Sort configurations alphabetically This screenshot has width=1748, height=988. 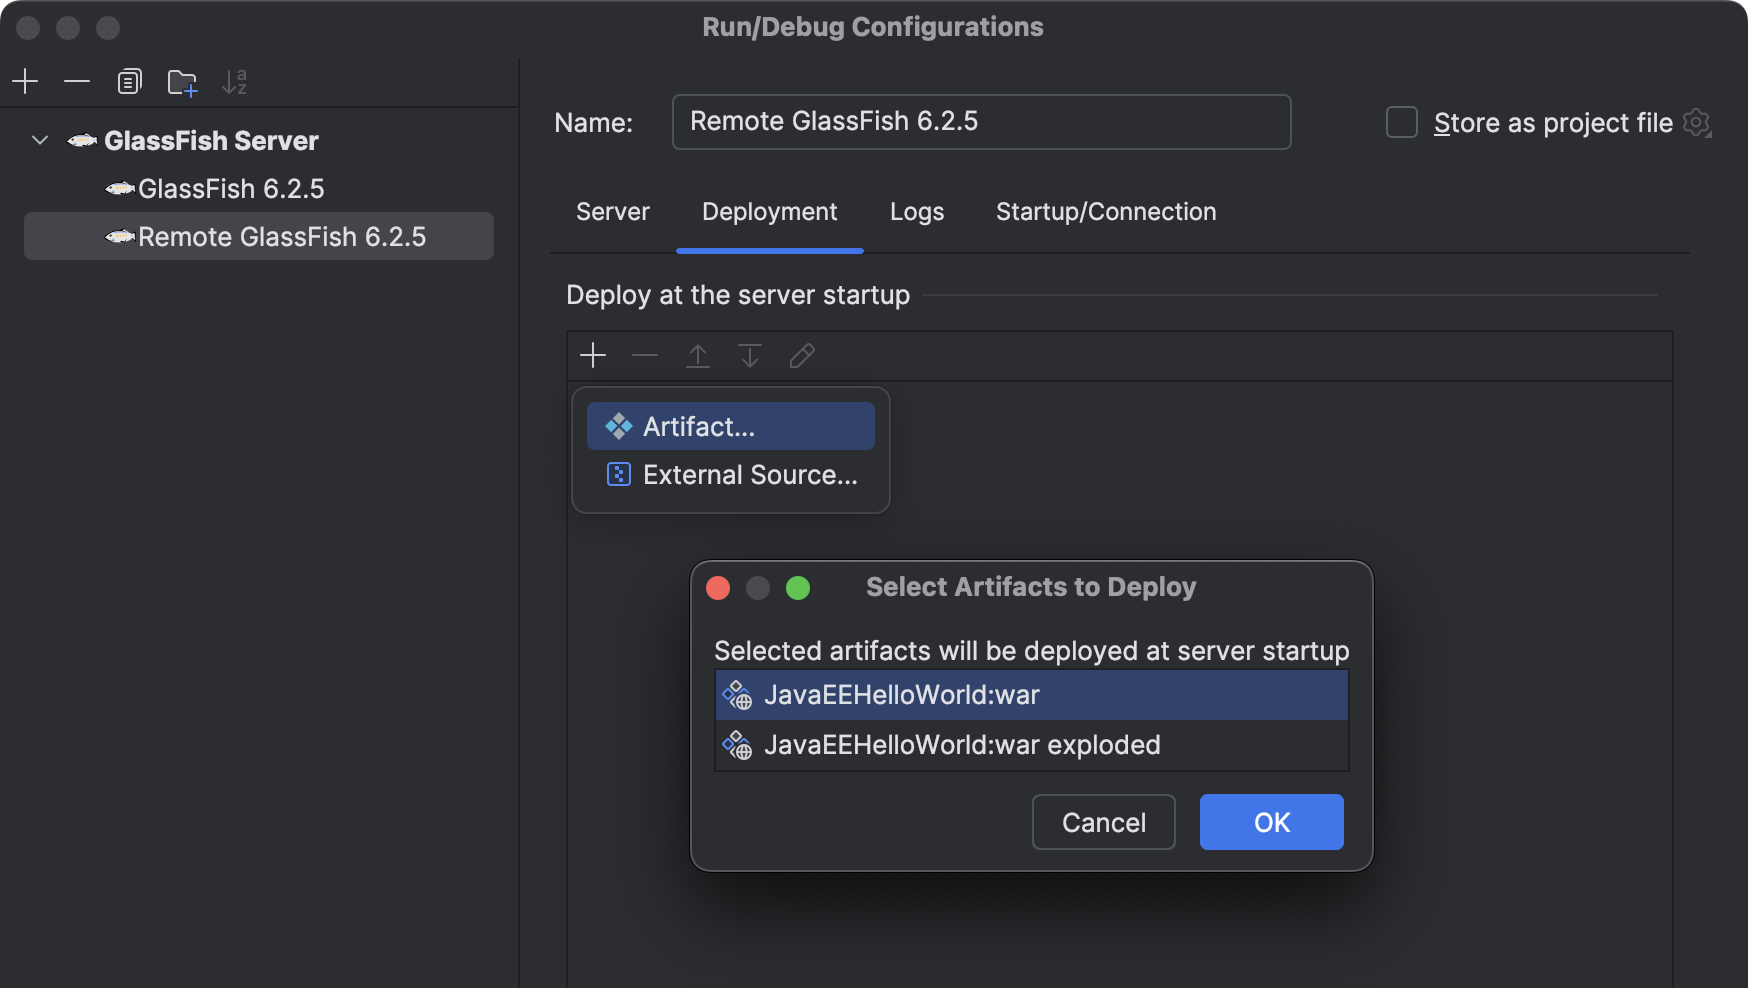pos(235,82)
